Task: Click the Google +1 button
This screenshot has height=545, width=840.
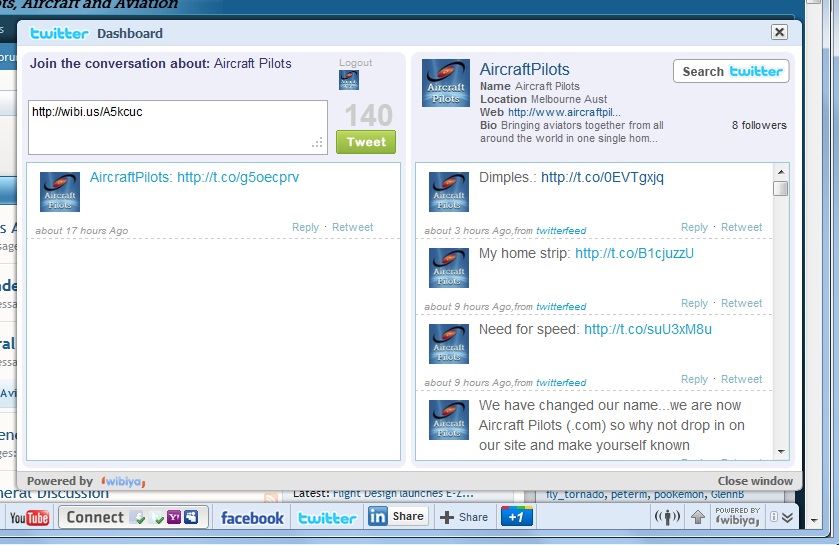Action: point(516,517)
